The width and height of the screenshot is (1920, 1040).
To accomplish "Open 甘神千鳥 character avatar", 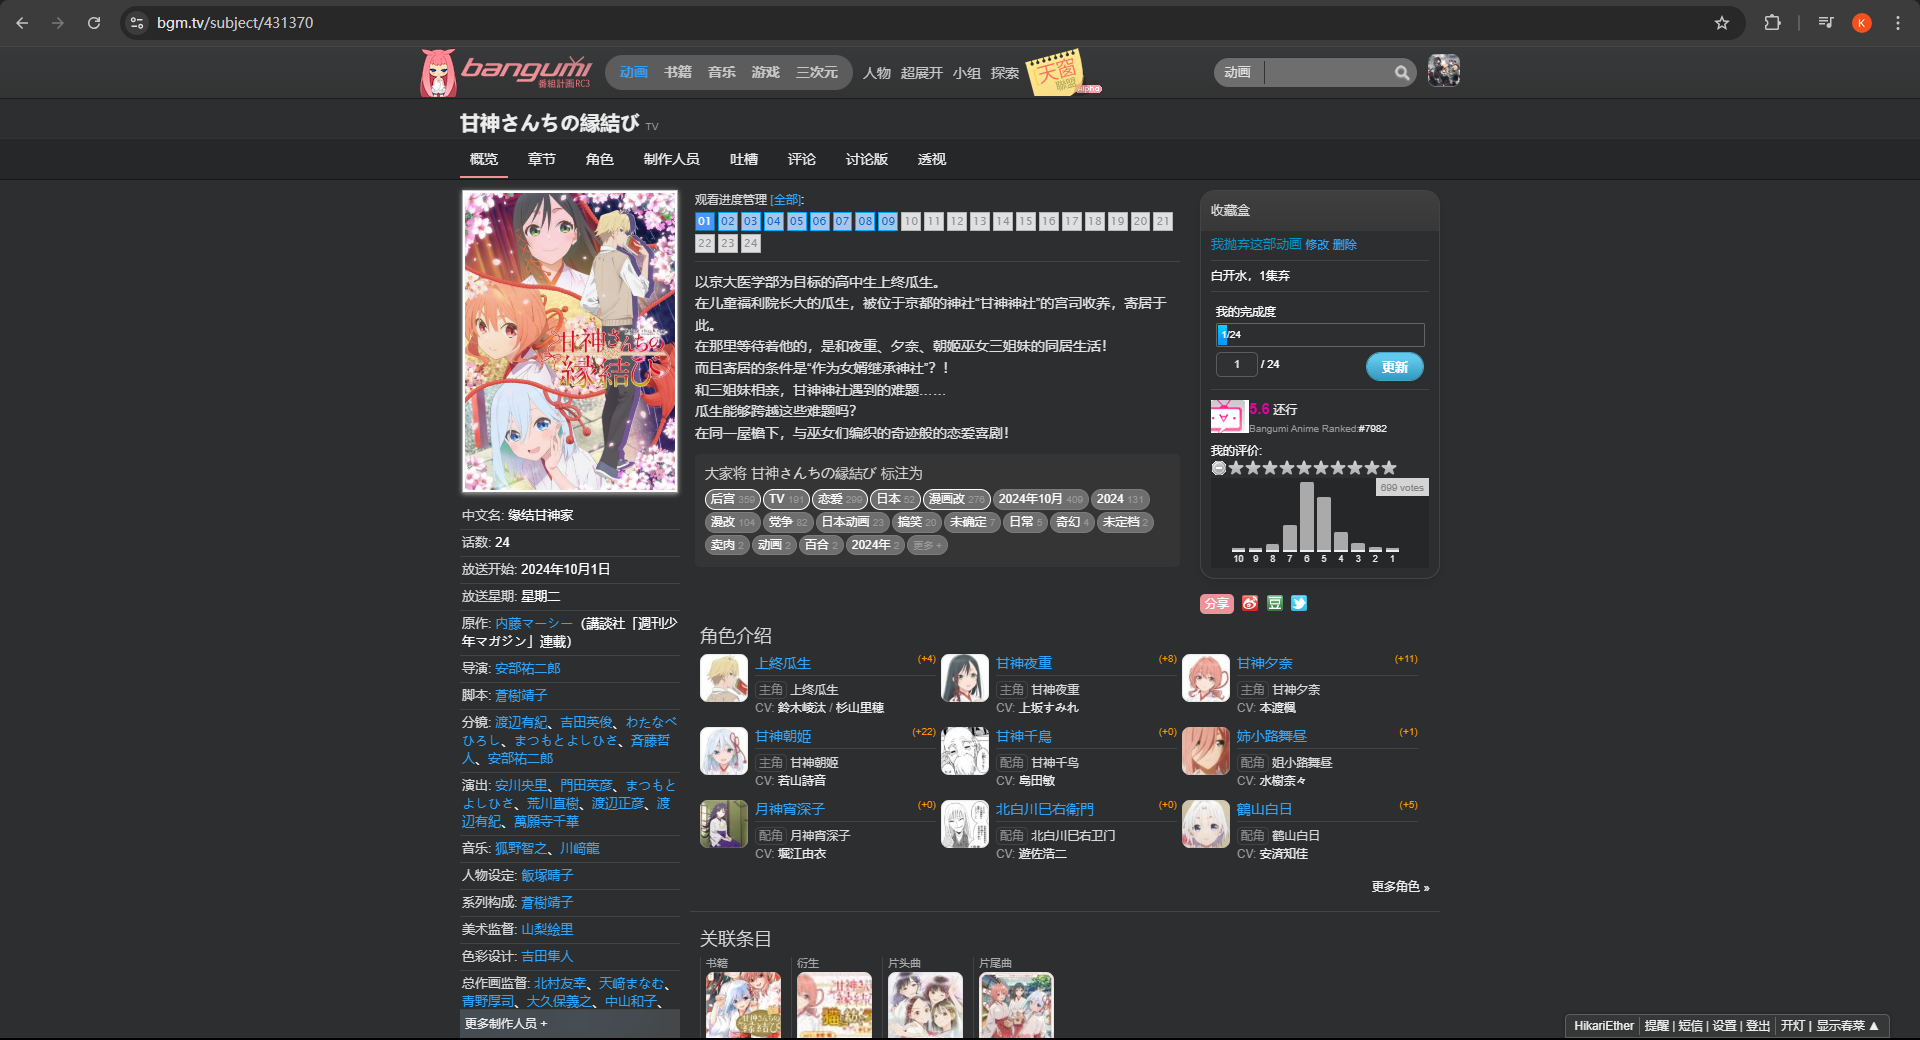I will [965, 752].
